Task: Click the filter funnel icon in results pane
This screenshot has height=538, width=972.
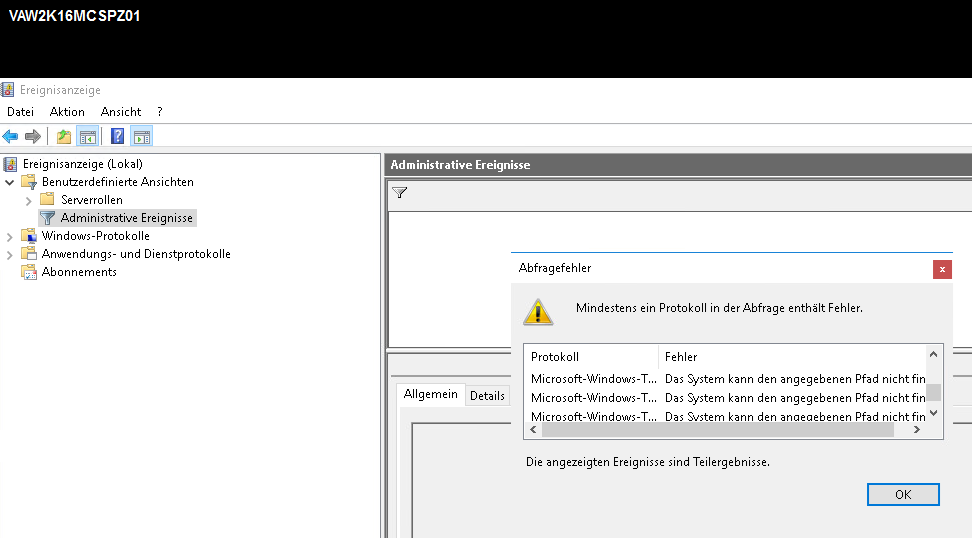Action: (x=400, y=193)
